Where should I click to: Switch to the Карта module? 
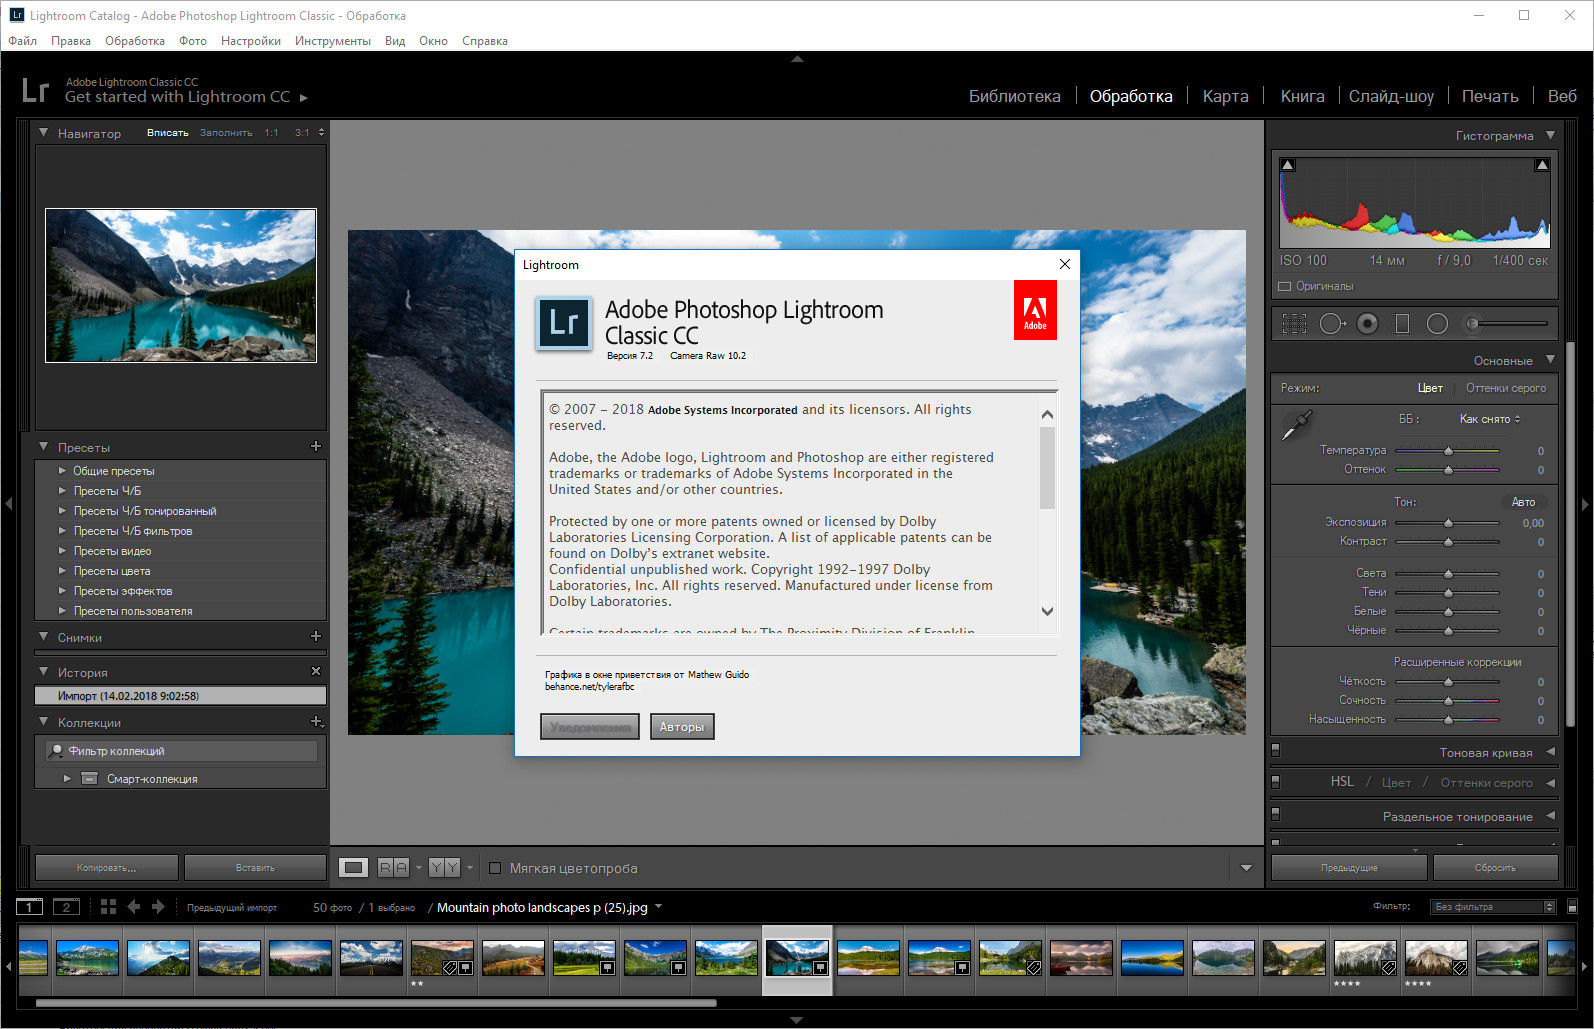click(1225, 96)
